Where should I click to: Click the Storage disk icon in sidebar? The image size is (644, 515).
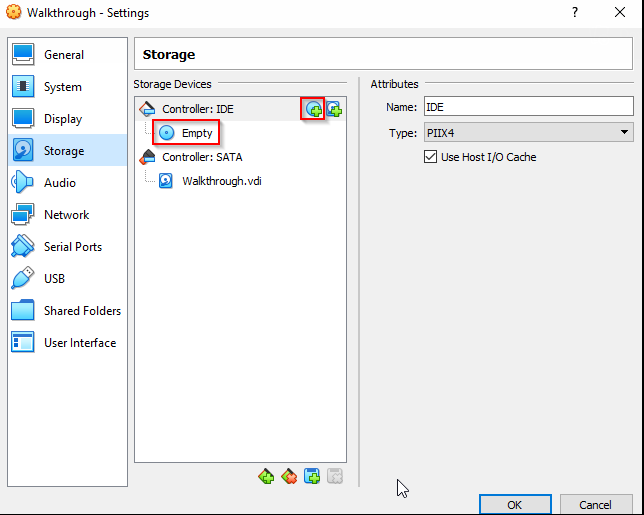[x=23, y=151]
